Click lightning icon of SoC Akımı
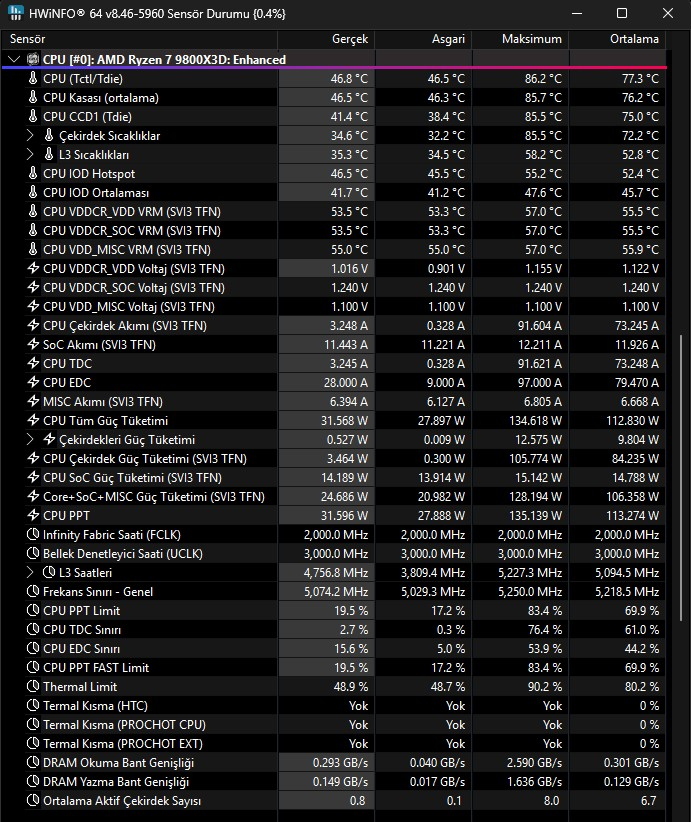Image resolution: width=691 pixels, height=822 pixels. pyautogui.click(x=33, y=344)
